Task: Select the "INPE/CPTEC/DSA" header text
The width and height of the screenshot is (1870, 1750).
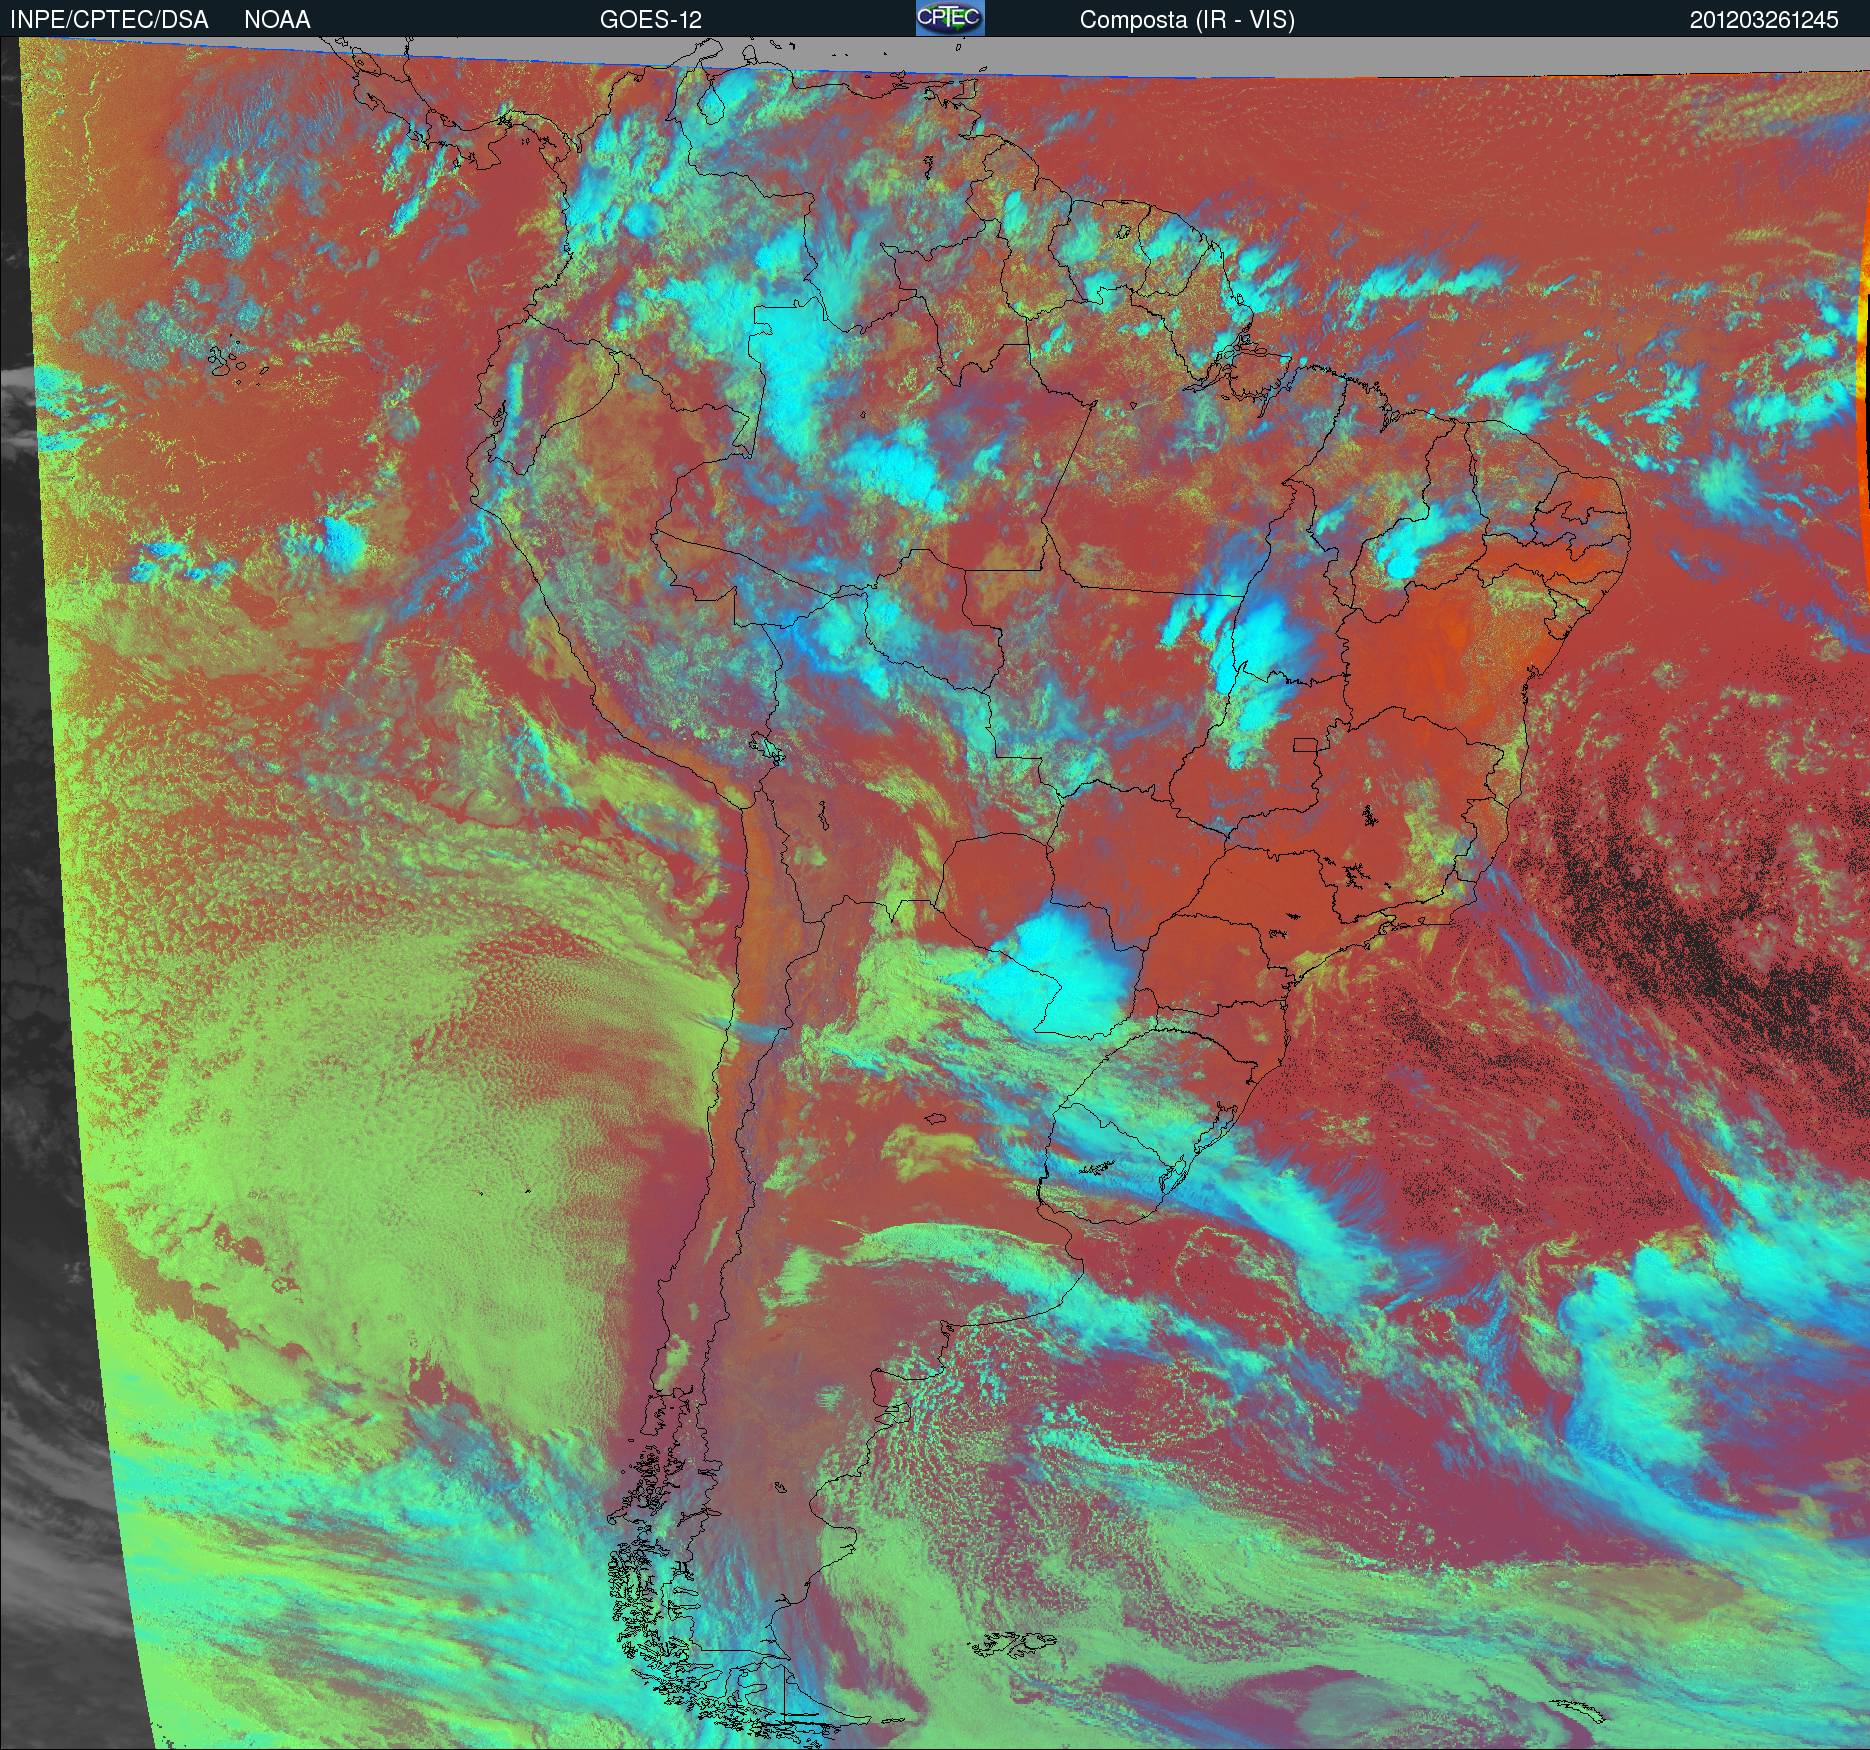Action: [x=109, y=20]
